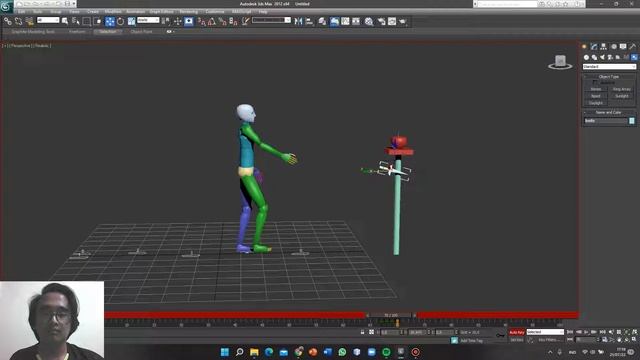Click the Daylight button
640x360 pixels.
[x=596, y=103]
